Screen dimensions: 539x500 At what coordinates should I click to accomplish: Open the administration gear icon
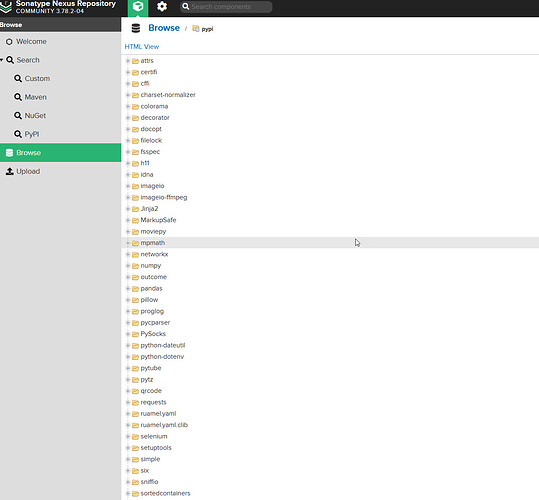tap(162, 7)
